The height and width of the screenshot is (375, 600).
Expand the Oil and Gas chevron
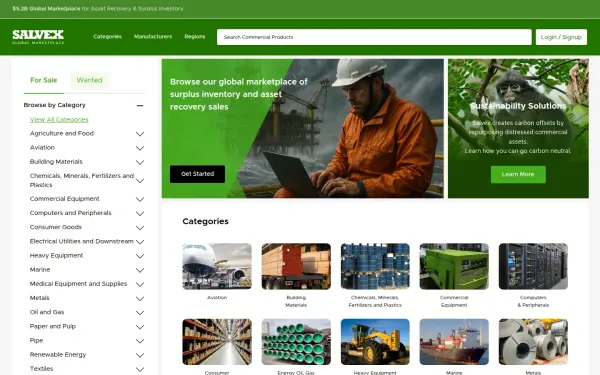coord(140,313)
